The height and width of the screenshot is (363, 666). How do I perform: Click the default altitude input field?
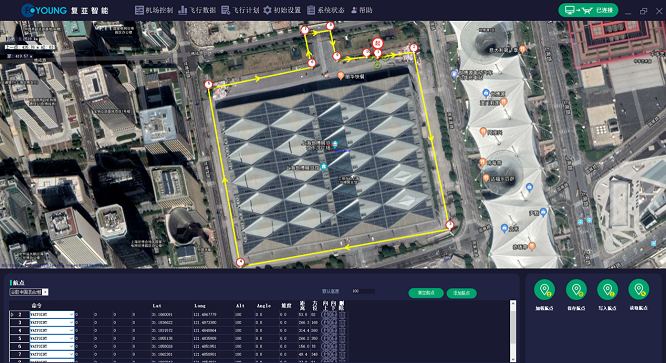363,291
